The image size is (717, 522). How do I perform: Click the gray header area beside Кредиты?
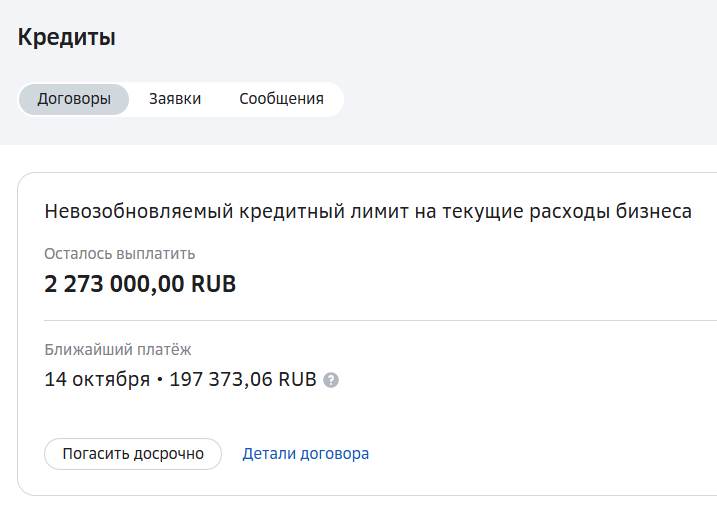coord(412,37)
